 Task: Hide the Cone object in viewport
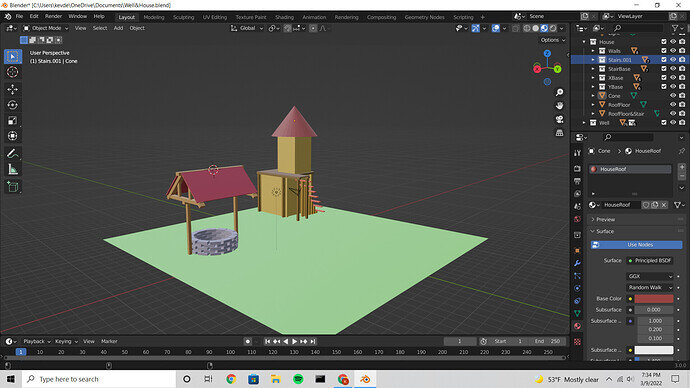point(673,95)
